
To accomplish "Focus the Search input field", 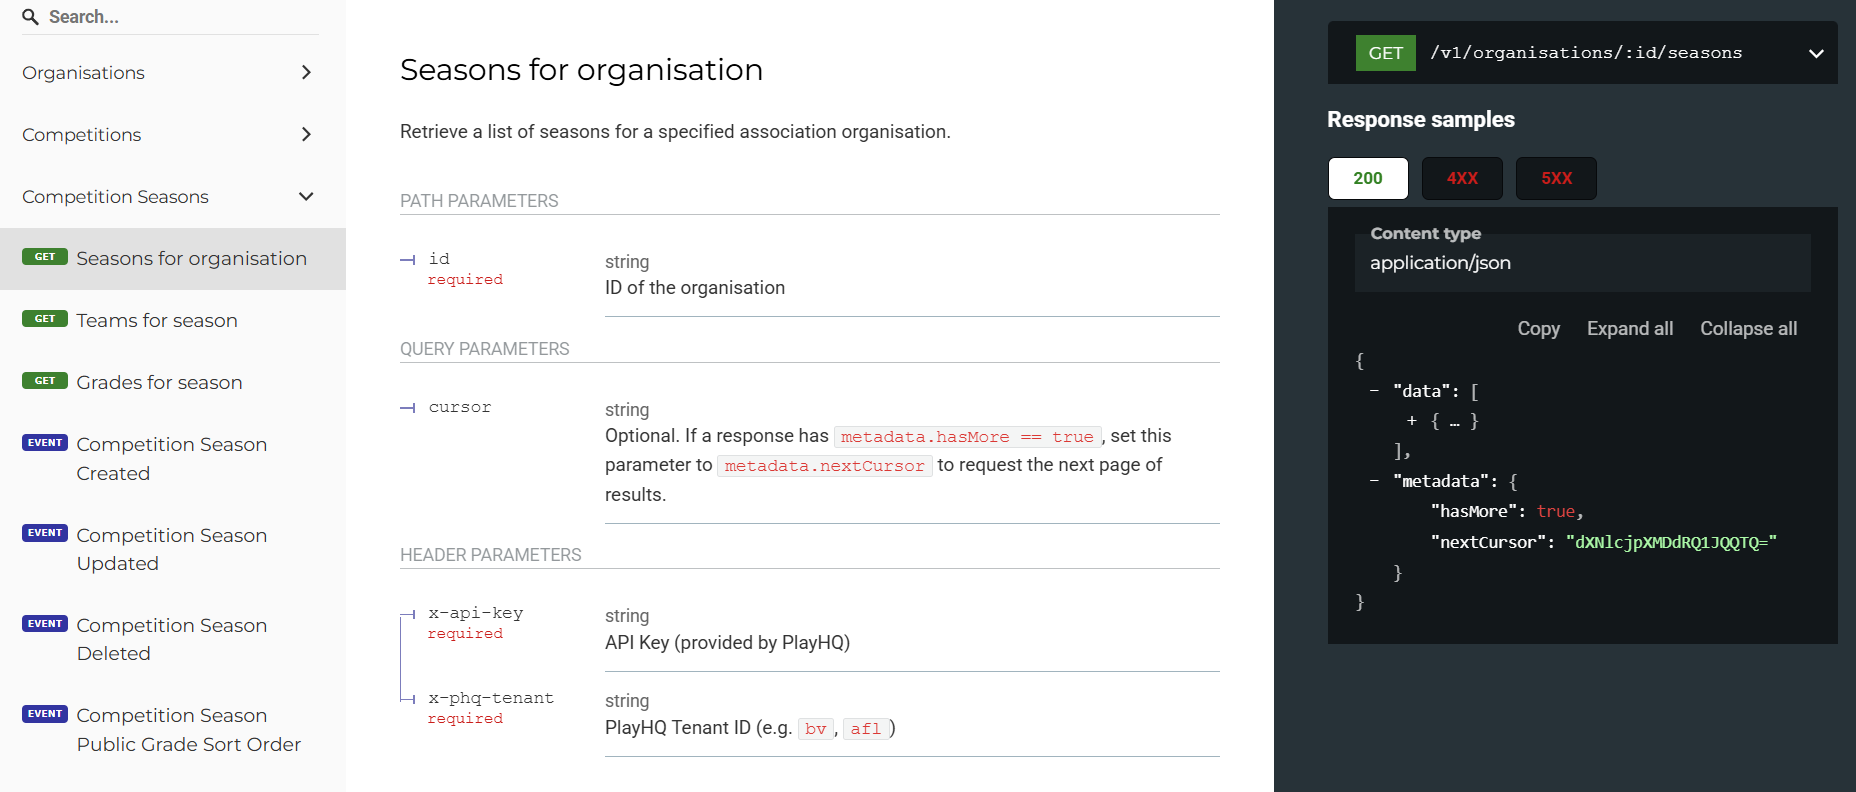I will (180, 17).
